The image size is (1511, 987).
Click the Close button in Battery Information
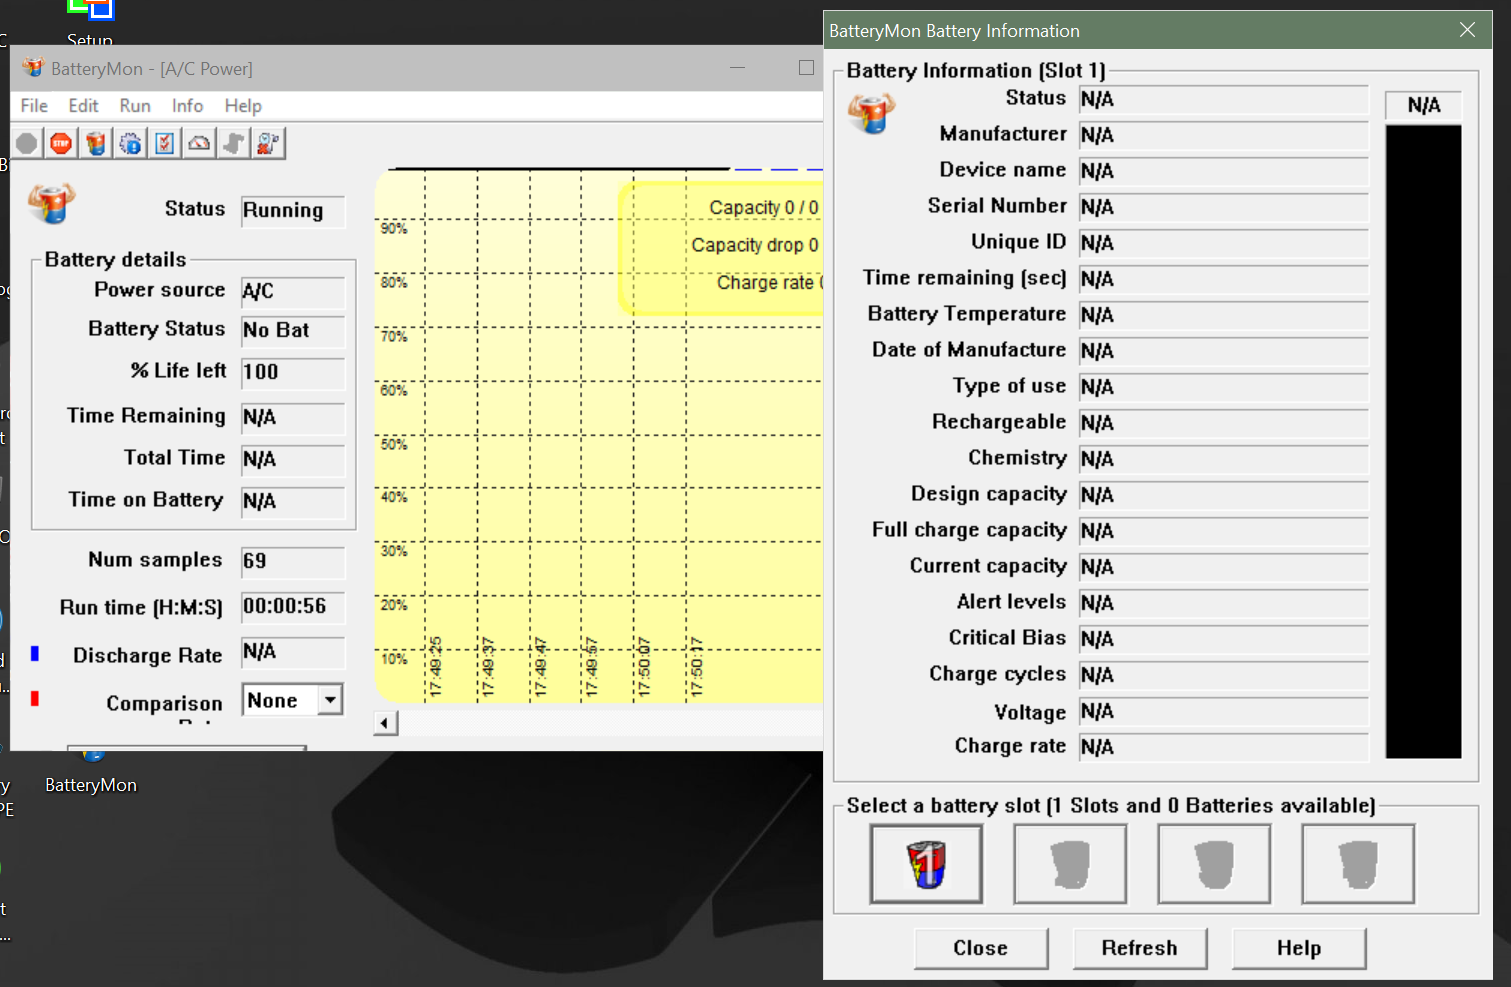point(981,948)
